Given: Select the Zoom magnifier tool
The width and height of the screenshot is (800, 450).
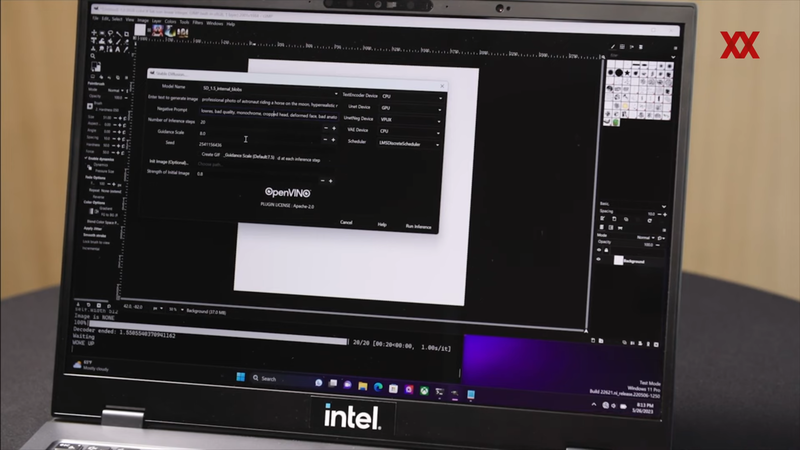Looking at the screenshot, I should point(93,56).
